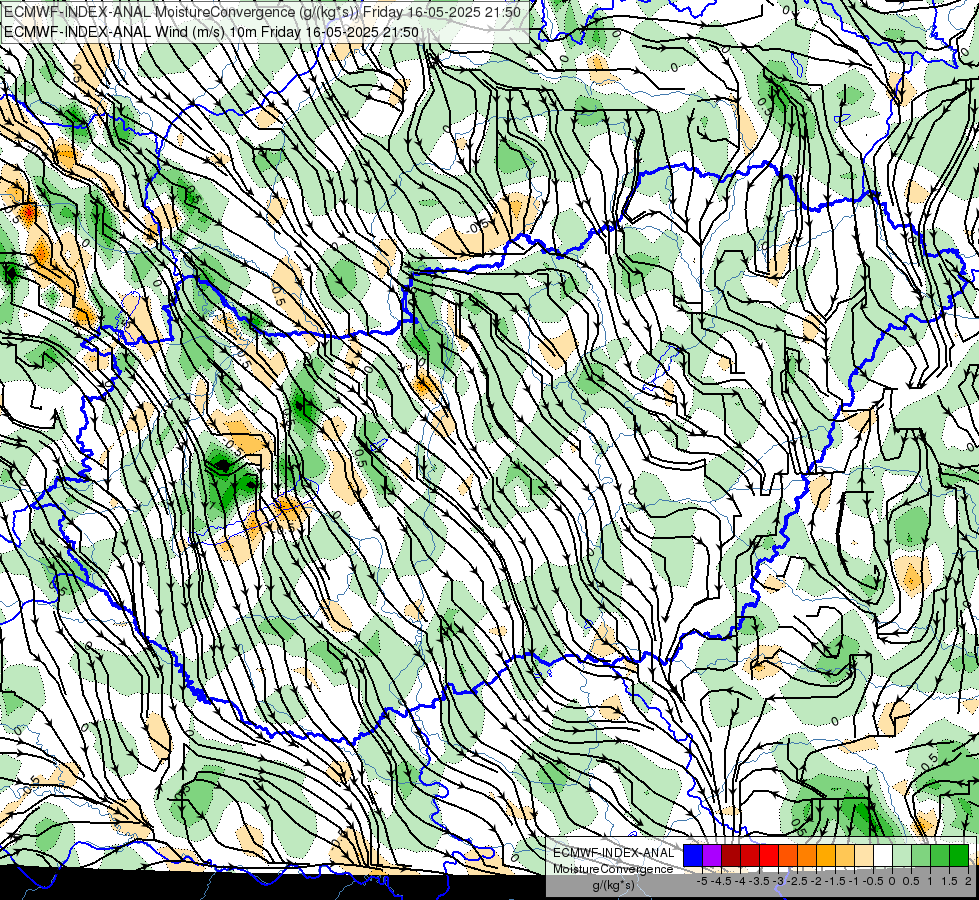Click the blue legend swatch below -5
979x900 pixels.
point(693,855)
